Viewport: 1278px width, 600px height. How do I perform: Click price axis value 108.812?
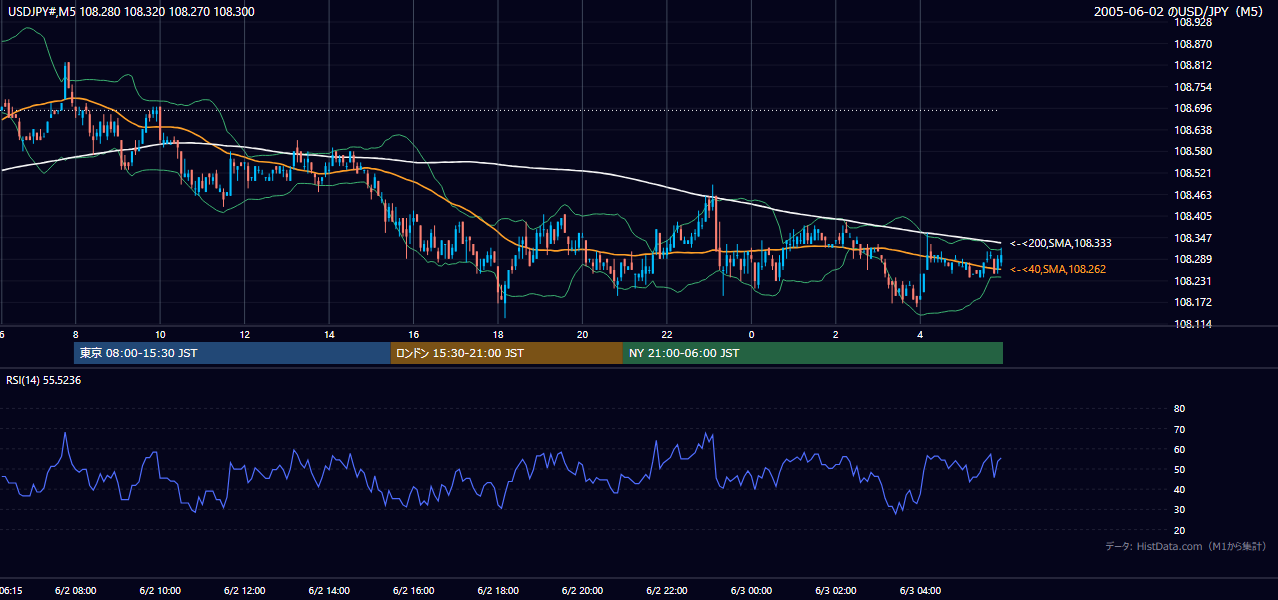coord(1193,66)
